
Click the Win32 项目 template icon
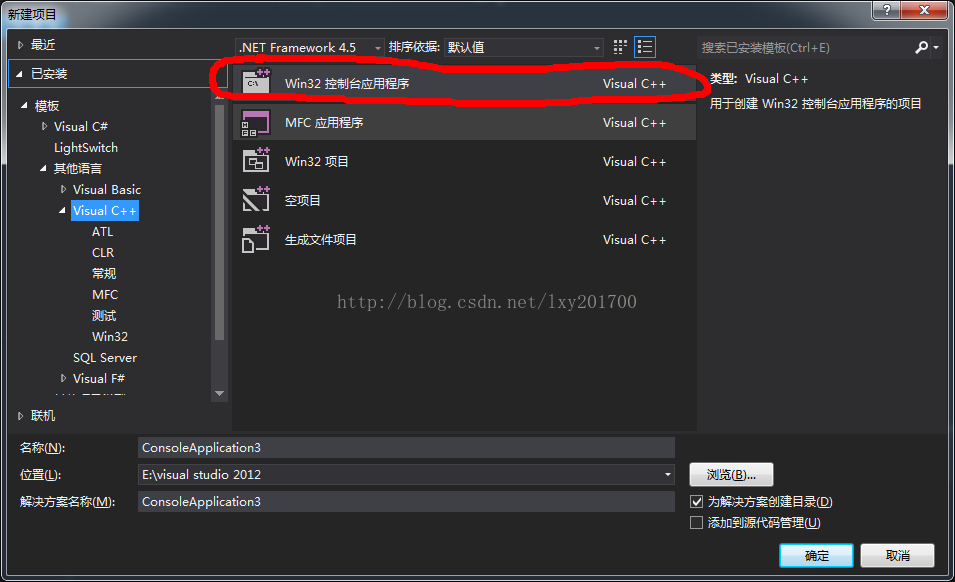coord(256,161)
